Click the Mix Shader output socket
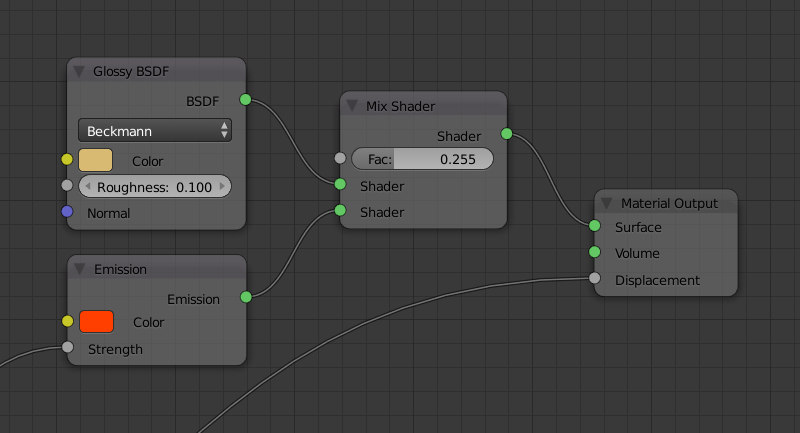This screenshot has height=433, width=800. pyautogui.click(x=506, y=134)
